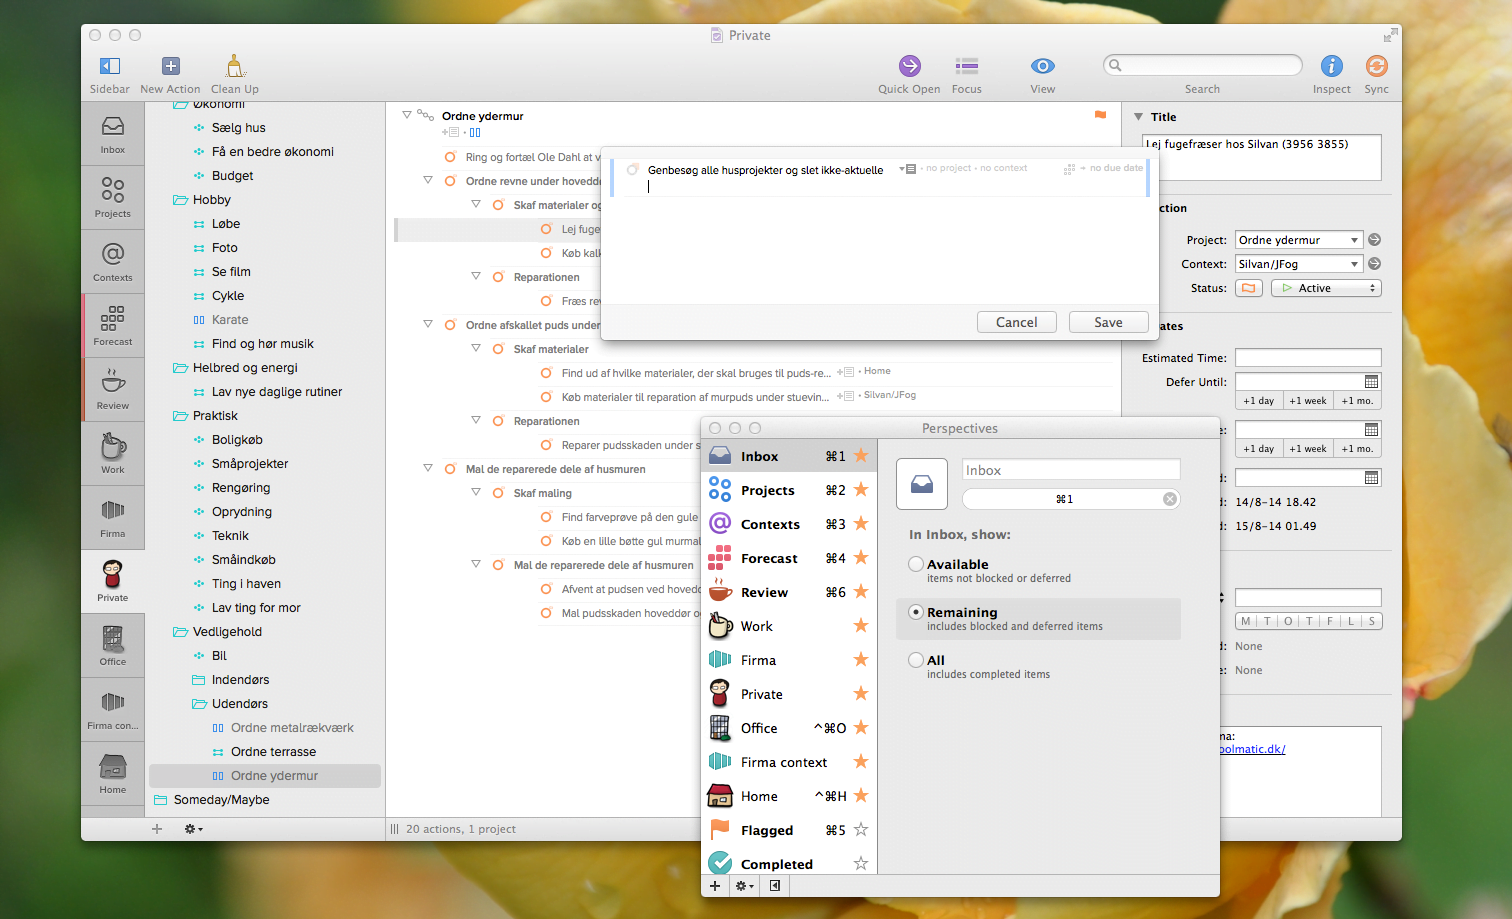1512x919 pixels.
Task: Click the Quick Open toolbar icon
Action: (x=909, y=66)
